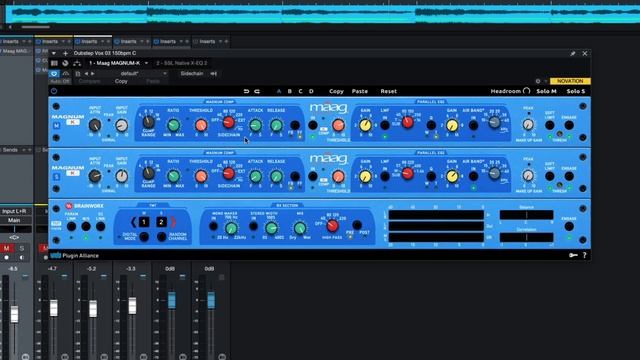Viewport: 640px width, 360px height.
Task: Toggle the M/S button in Brainworx section
Action: [x=86, y=226]
